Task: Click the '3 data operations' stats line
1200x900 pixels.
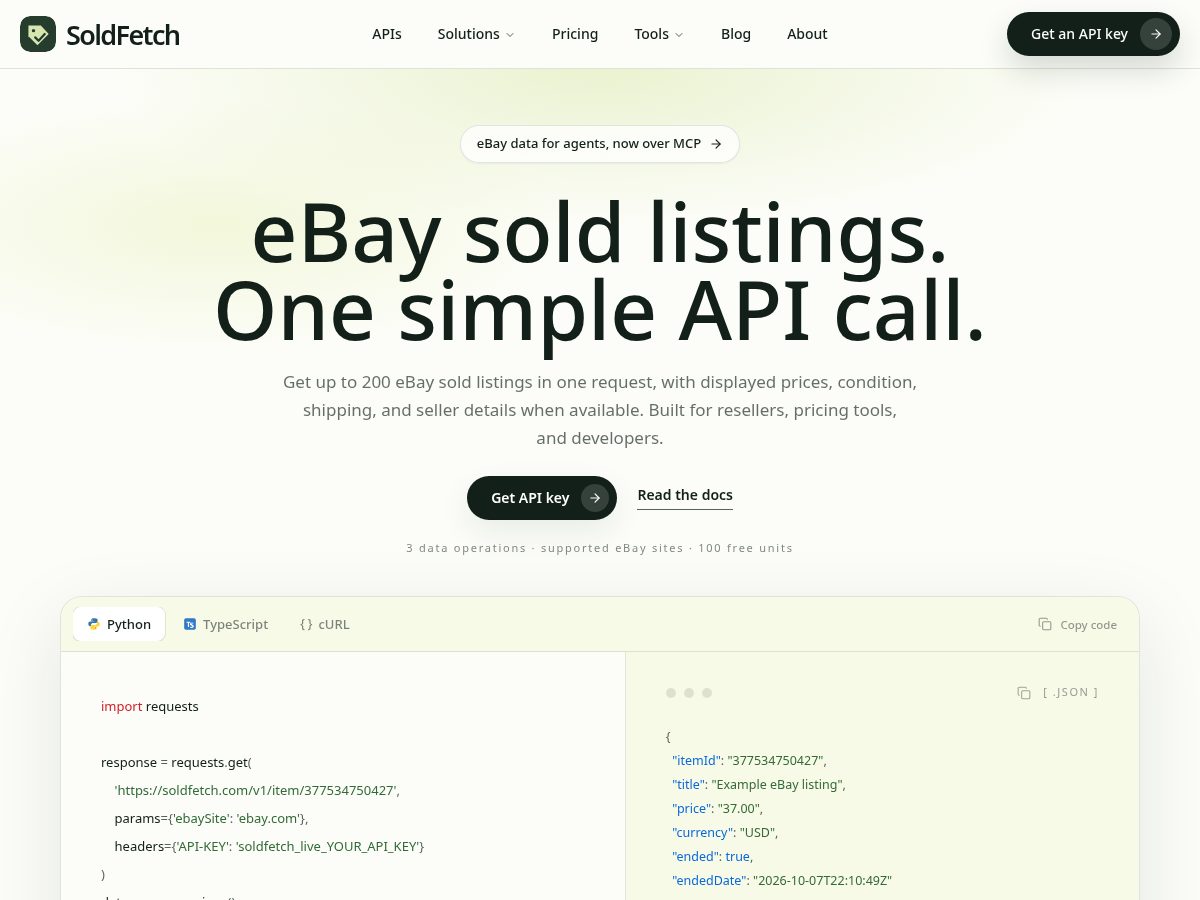Action: 600,548
